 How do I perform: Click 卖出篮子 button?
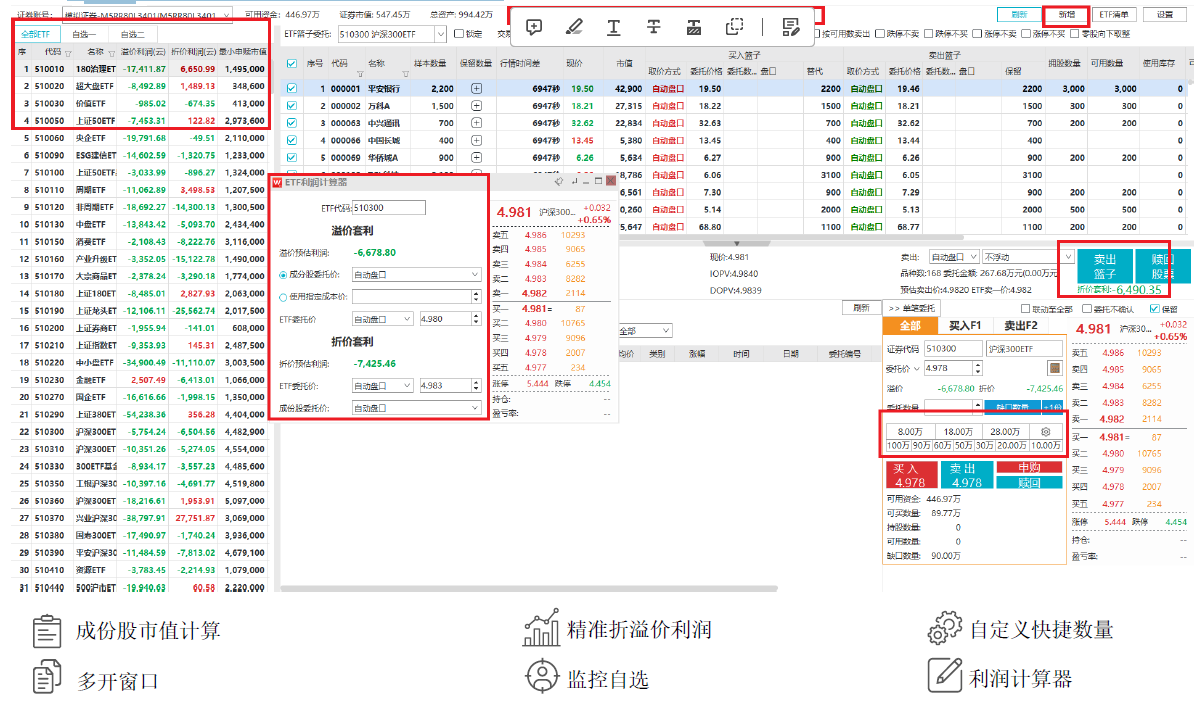click(x=1103, y=267)
